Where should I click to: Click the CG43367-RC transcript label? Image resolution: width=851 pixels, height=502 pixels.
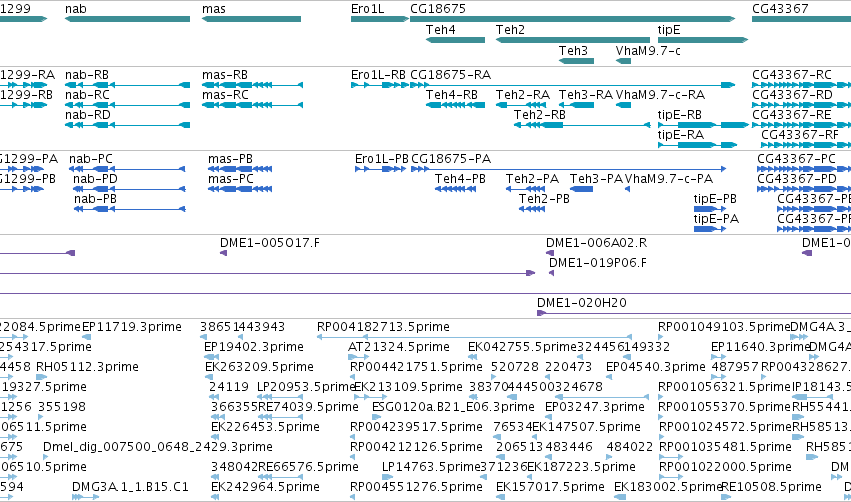[x=792, y=75]
